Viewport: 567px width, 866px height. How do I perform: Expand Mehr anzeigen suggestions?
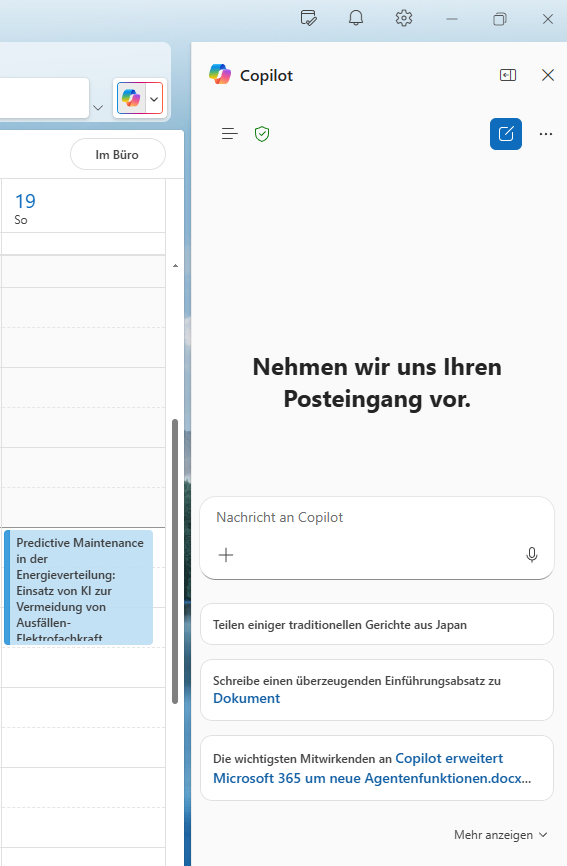pos(501,835)
